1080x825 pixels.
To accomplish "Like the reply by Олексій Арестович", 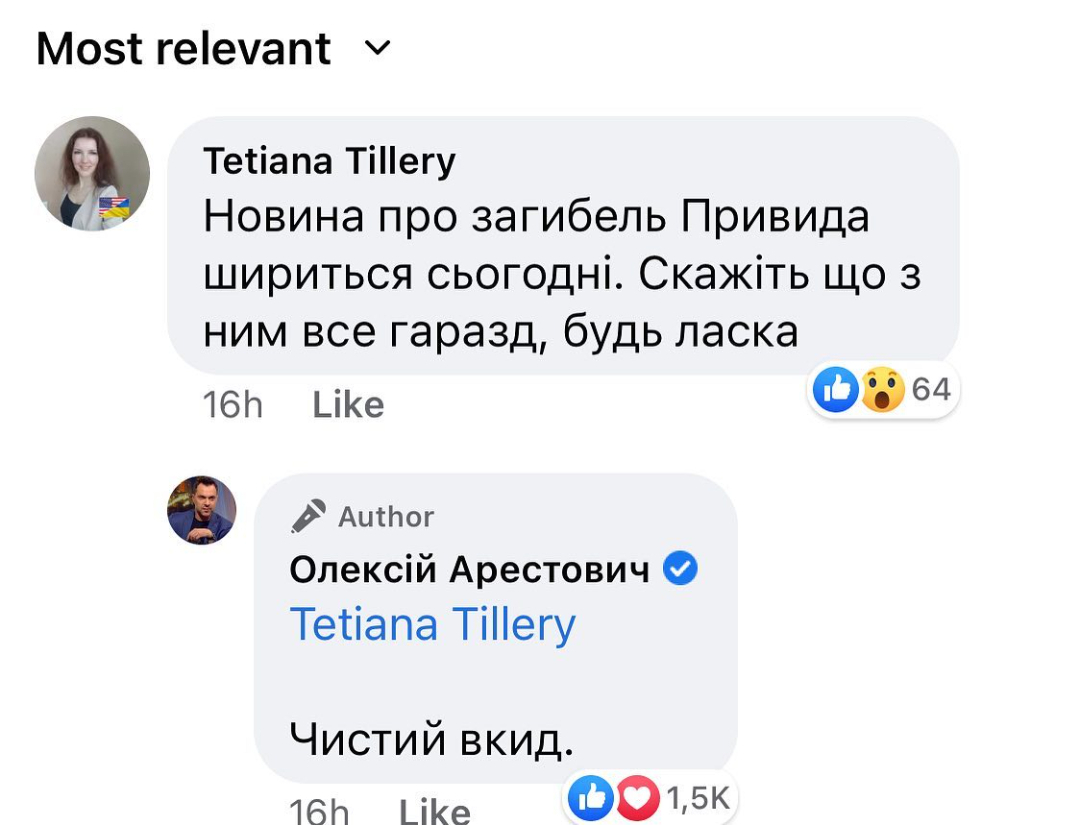I will (x=434, y=810).
